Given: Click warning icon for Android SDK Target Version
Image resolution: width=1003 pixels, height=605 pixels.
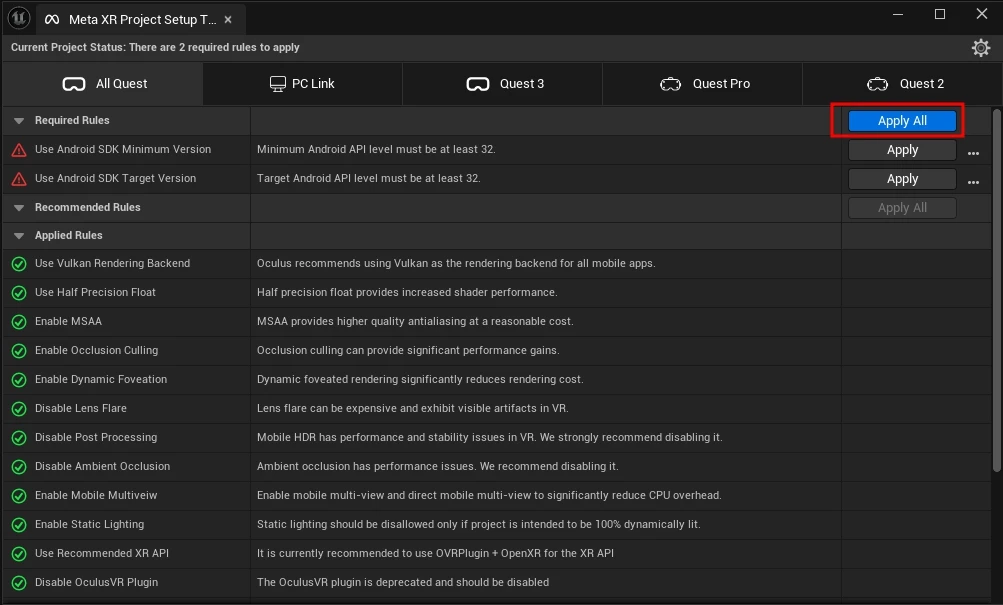Looking at the screenshot, I should pos(19,179).
